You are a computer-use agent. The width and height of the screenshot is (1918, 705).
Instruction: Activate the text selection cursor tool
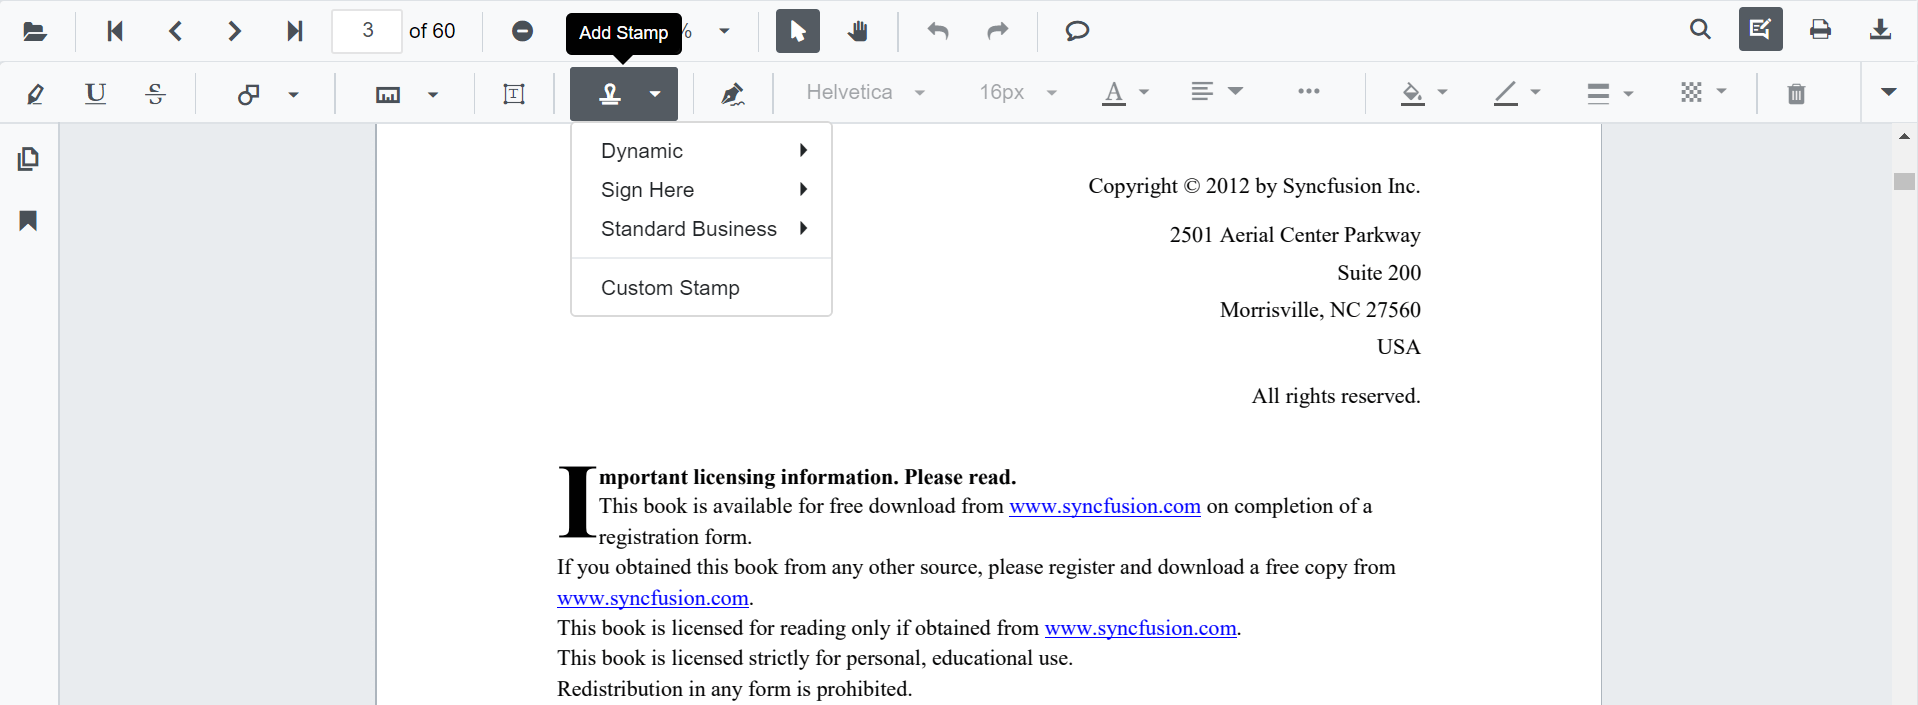tap(798, 31)
